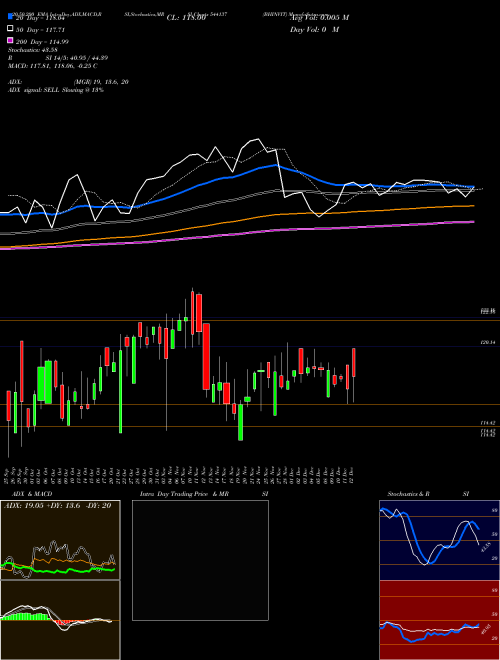Click the 114.42 price level label

[x=488, y=423]
